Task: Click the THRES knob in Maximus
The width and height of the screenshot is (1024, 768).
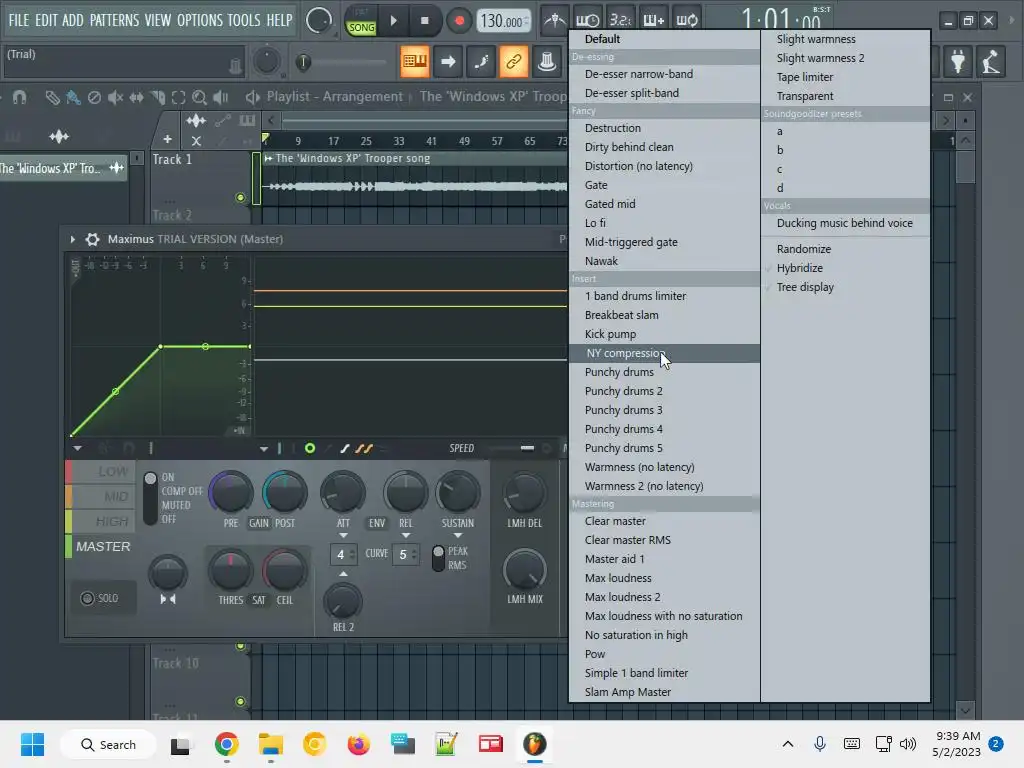Action: point(230,570)
